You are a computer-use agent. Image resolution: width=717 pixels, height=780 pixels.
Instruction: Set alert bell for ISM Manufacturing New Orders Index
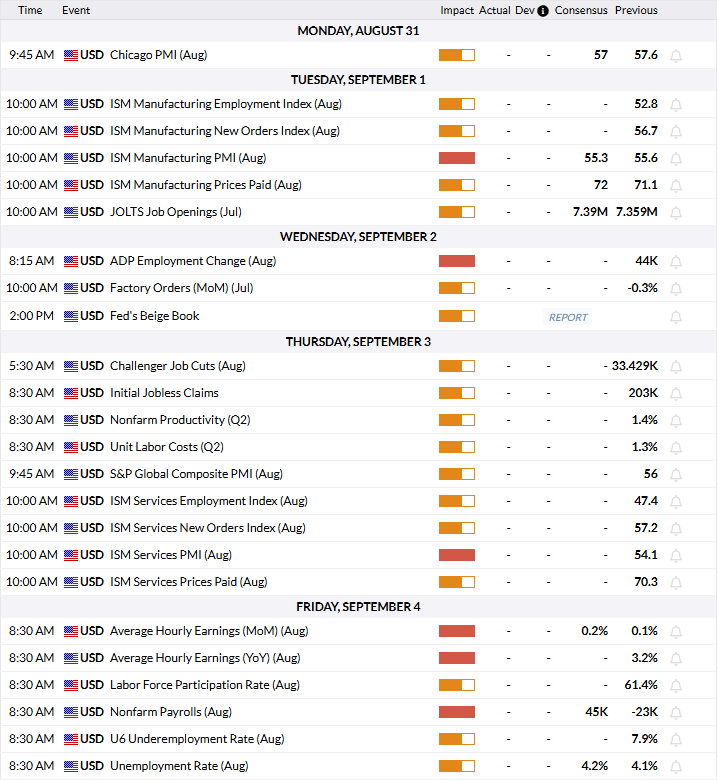coord(676,131)
